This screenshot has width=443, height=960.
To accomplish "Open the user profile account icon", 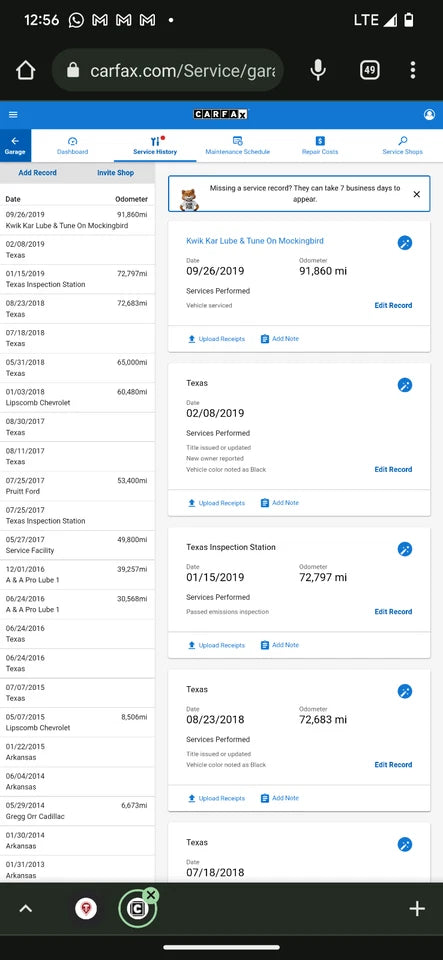I will (429, 114).
